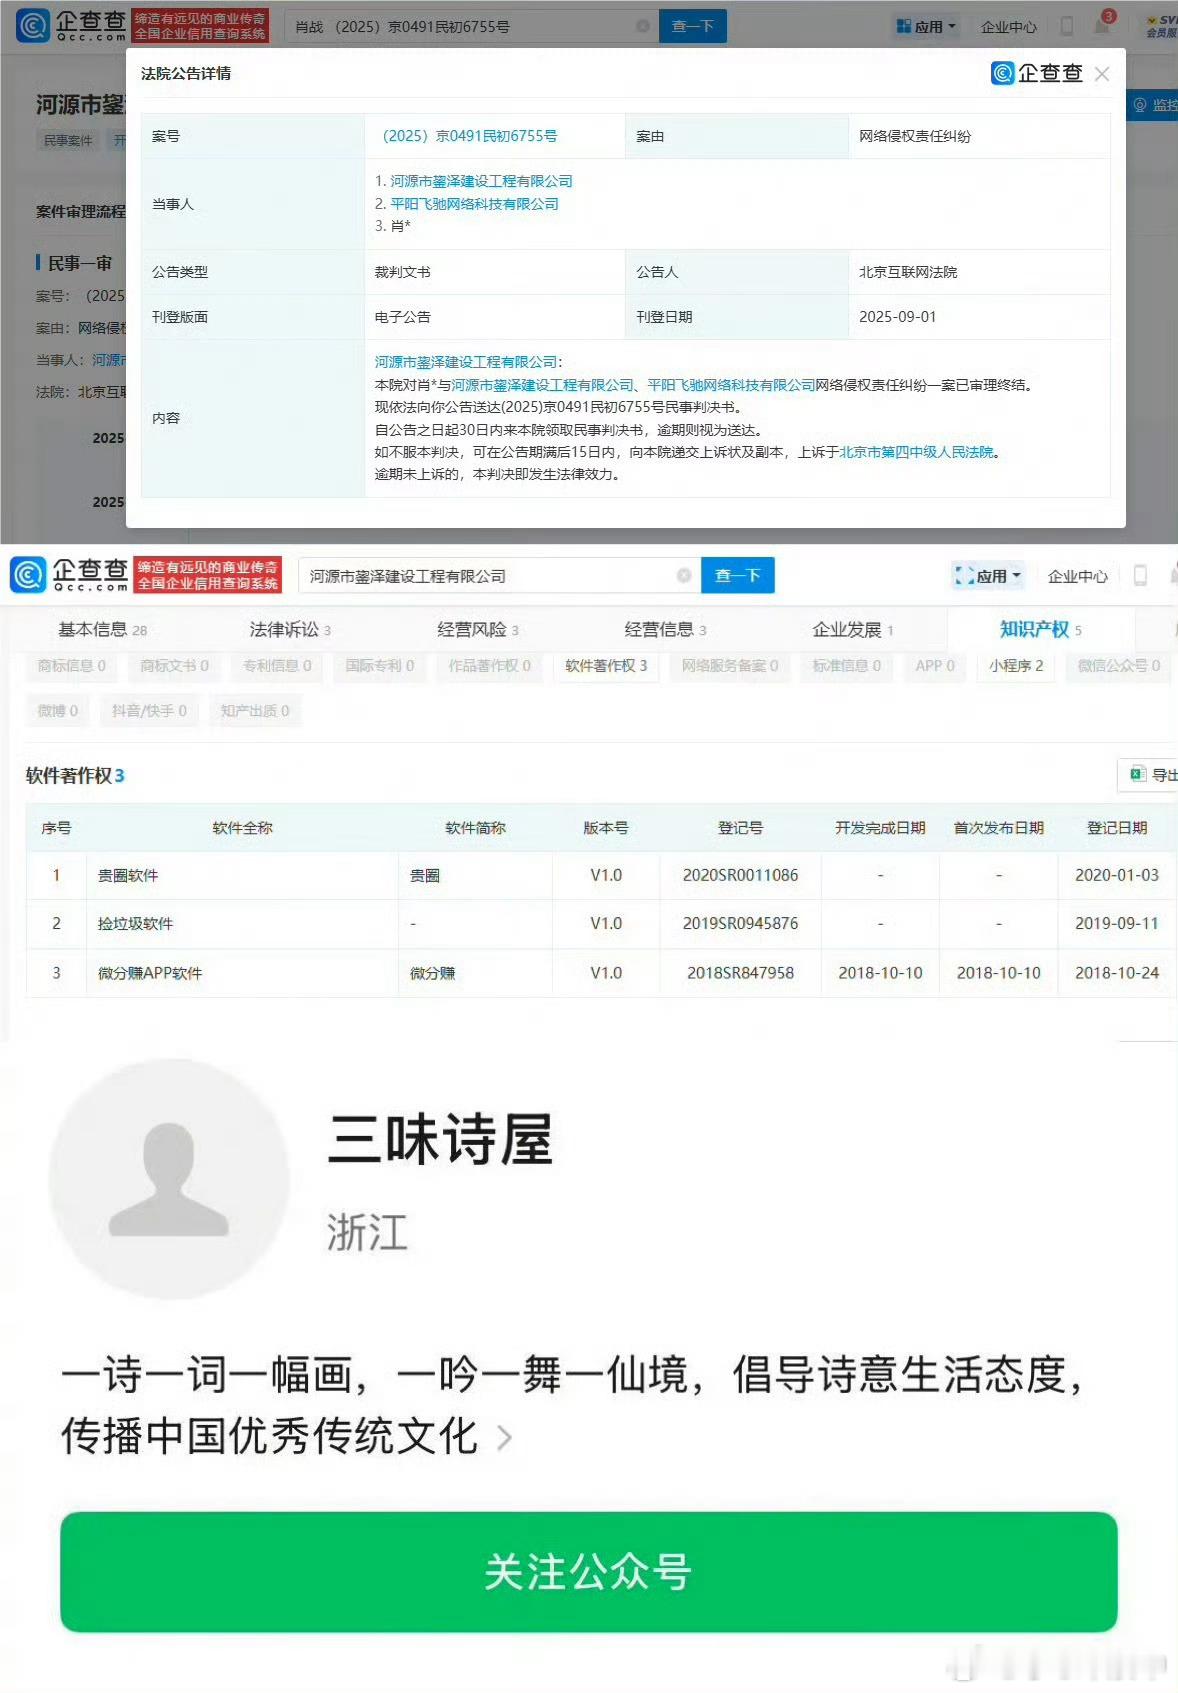Clear the top search box with the x icon

point(643,26)
